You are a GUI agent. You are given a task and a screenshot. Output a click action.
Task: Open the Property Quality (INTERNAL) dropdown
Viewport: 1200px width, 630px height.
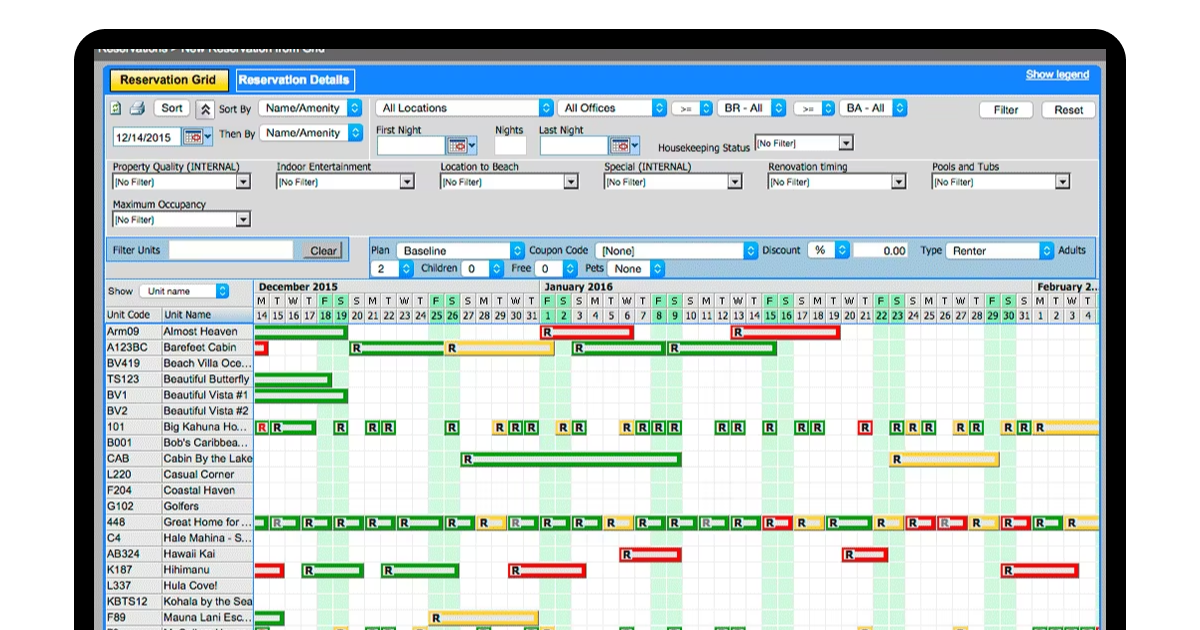click(x=181, y=182)
